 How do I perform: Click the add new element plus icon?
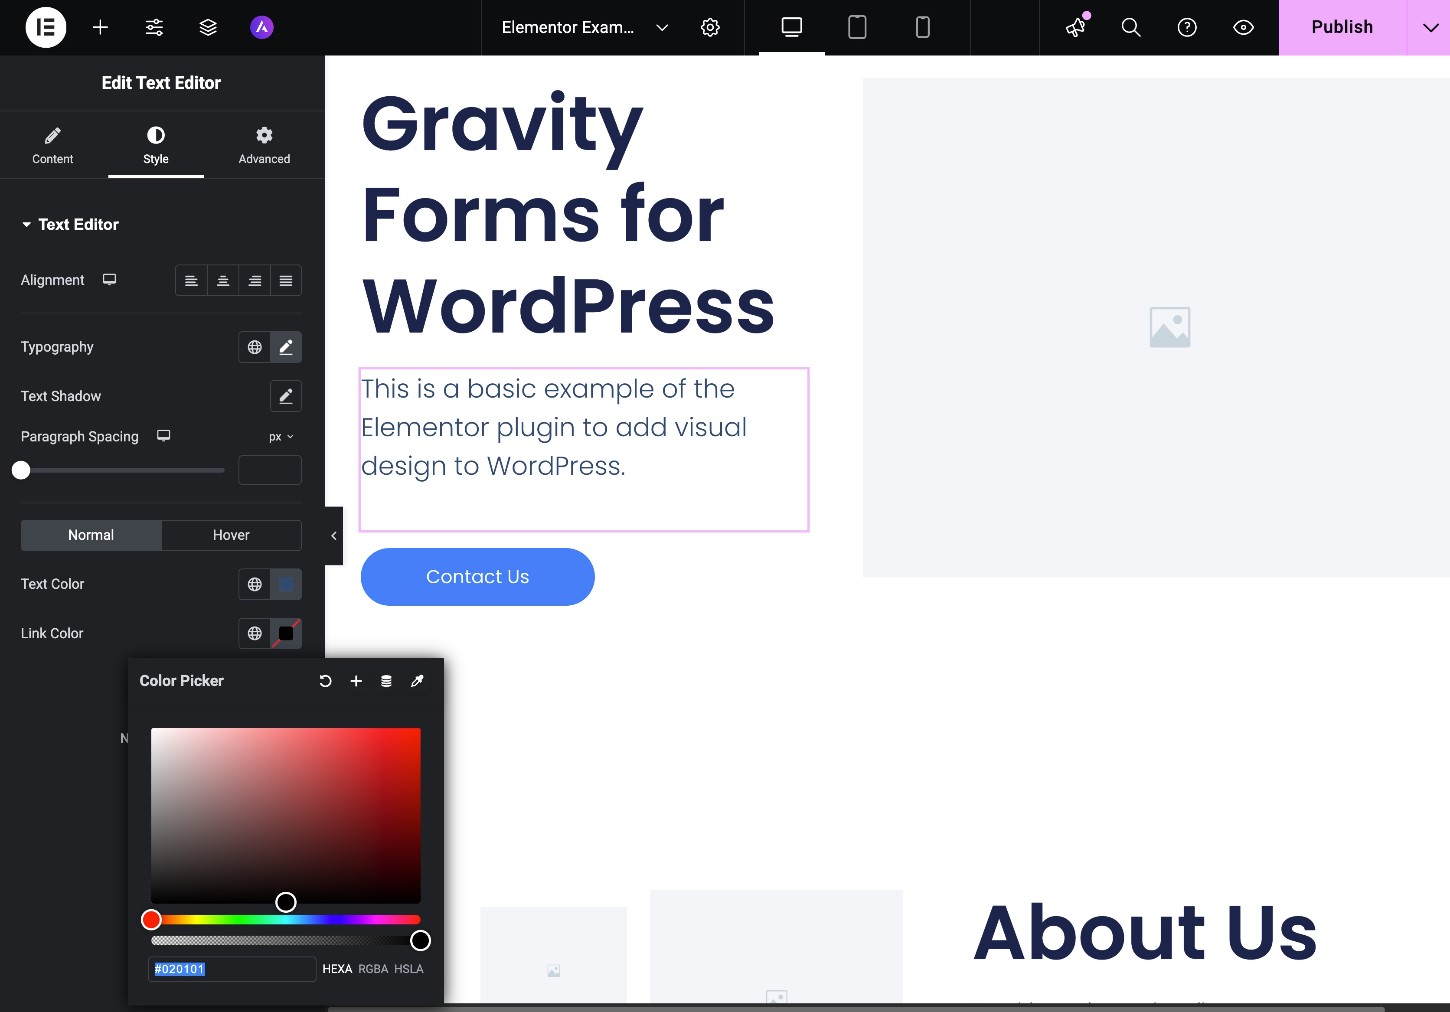[100, 27]
